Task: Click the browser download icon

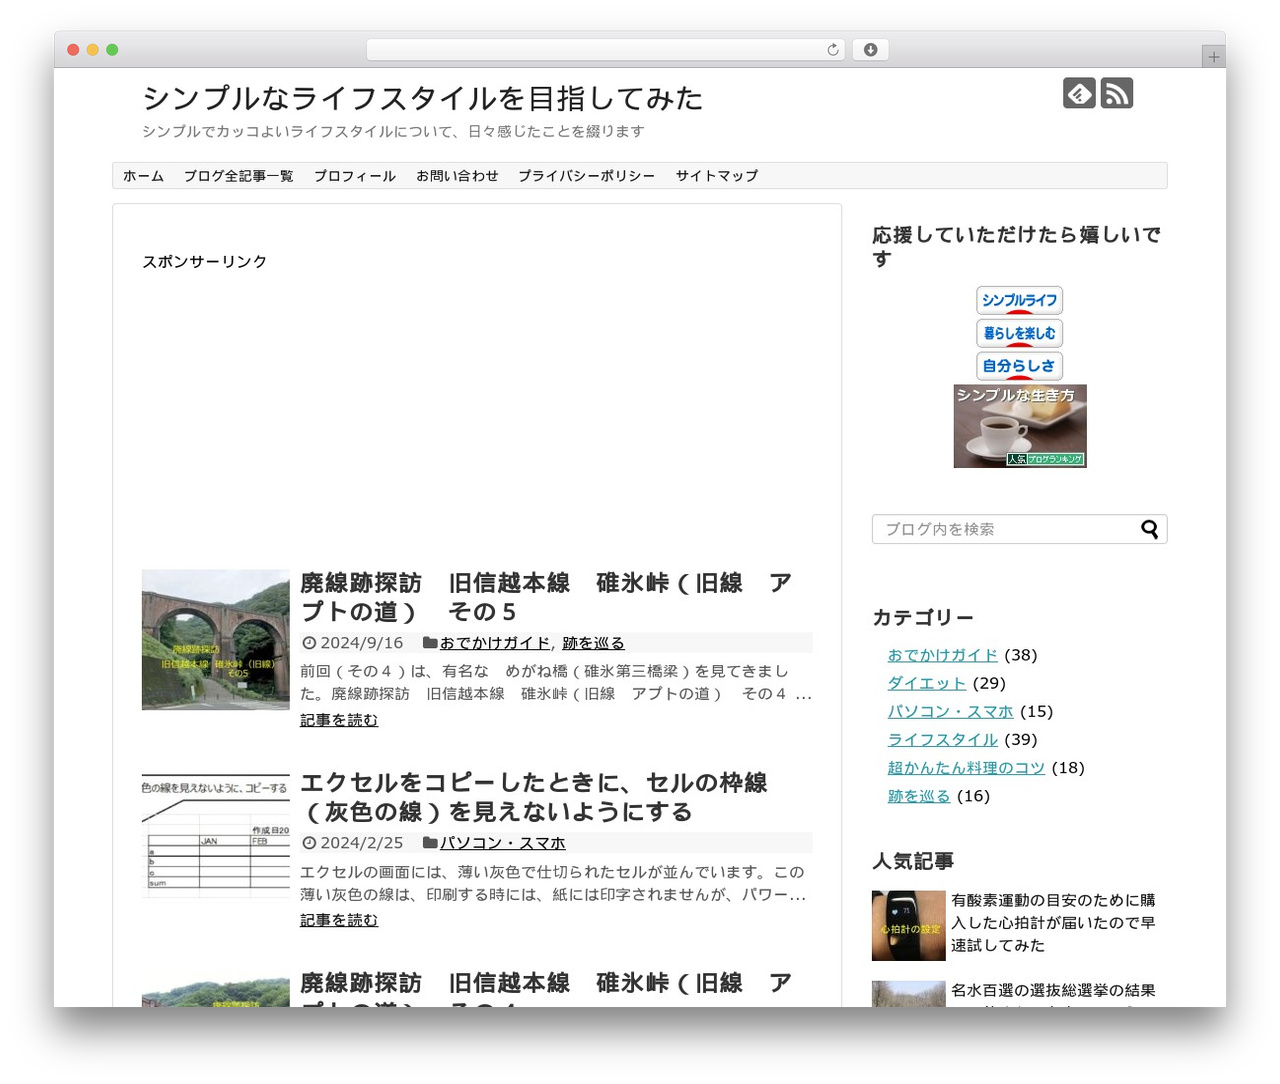Action: (x=870, y=50)
